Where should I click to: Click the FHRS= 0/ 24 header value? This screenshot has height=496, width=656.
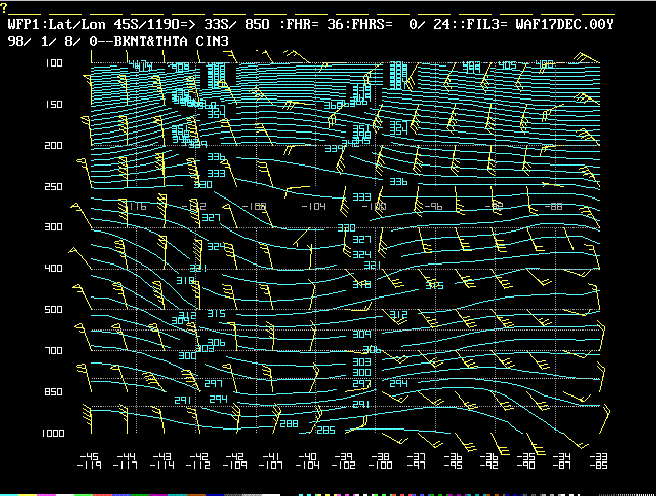(x=398, y=24)
